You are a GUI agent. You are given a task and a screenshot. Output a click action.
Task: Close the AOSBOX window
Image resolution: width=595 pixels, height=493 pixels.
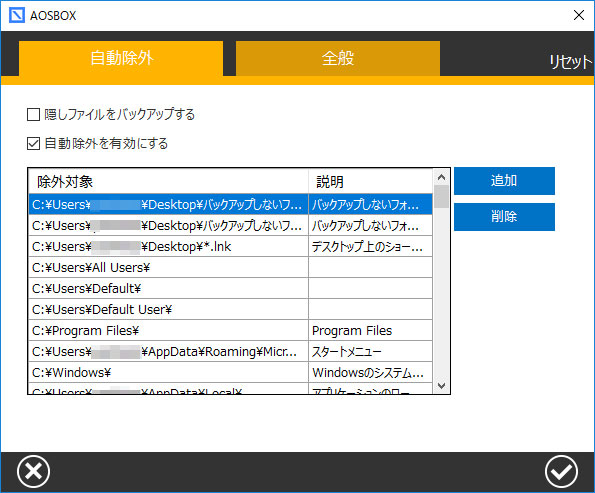pos(579,15)
